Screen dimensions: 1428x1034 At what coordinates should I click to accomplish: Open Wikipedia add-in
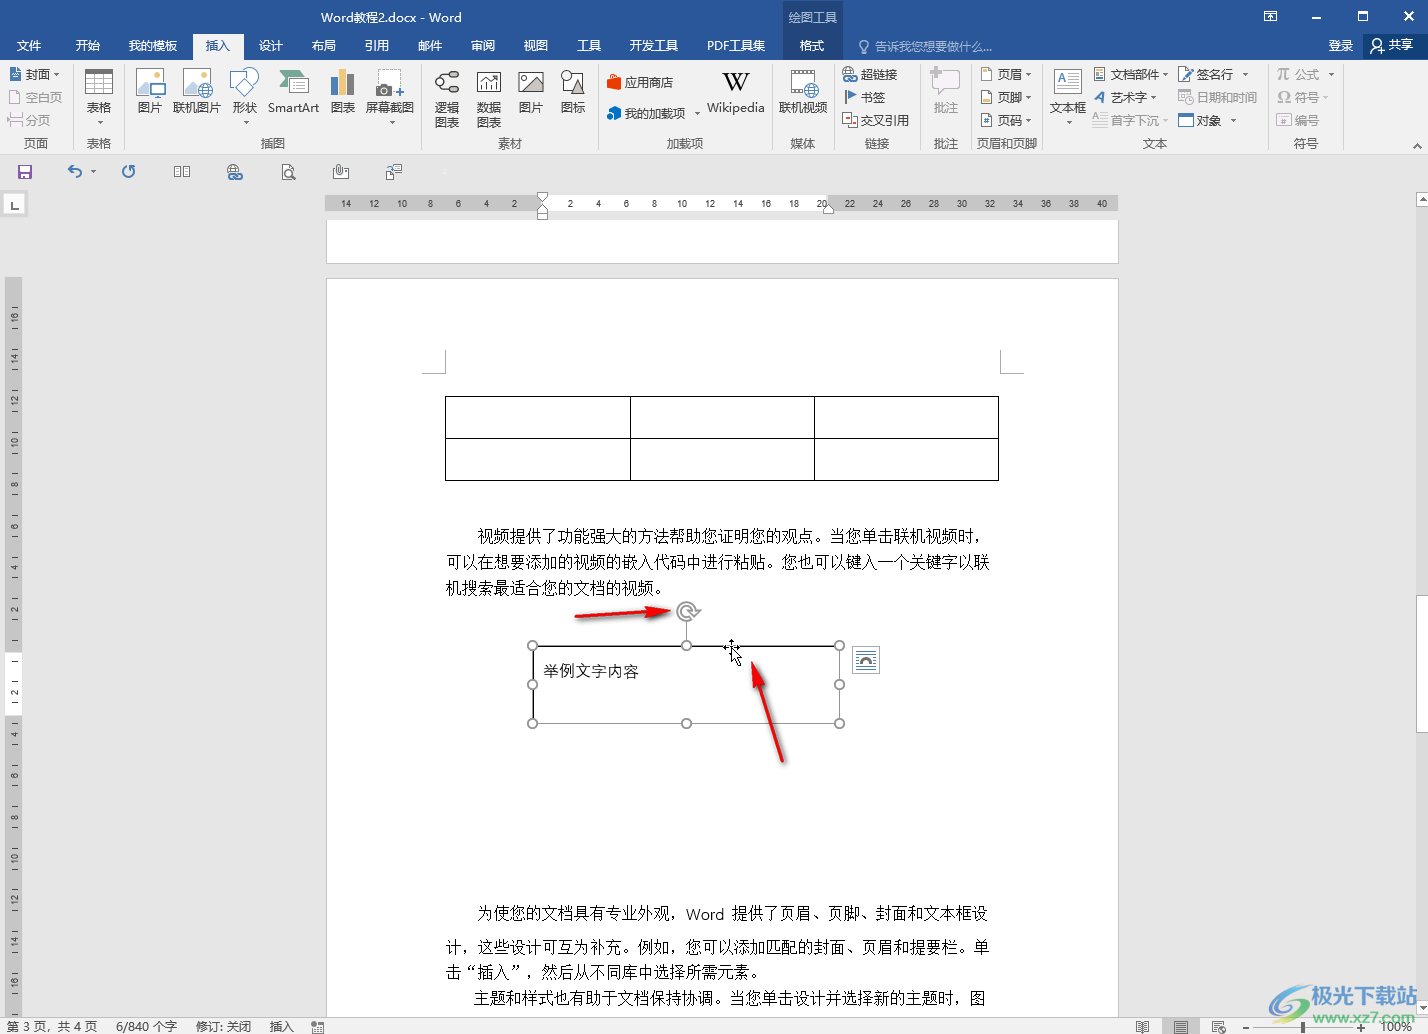pyautogui.click(x=736, y=92)
